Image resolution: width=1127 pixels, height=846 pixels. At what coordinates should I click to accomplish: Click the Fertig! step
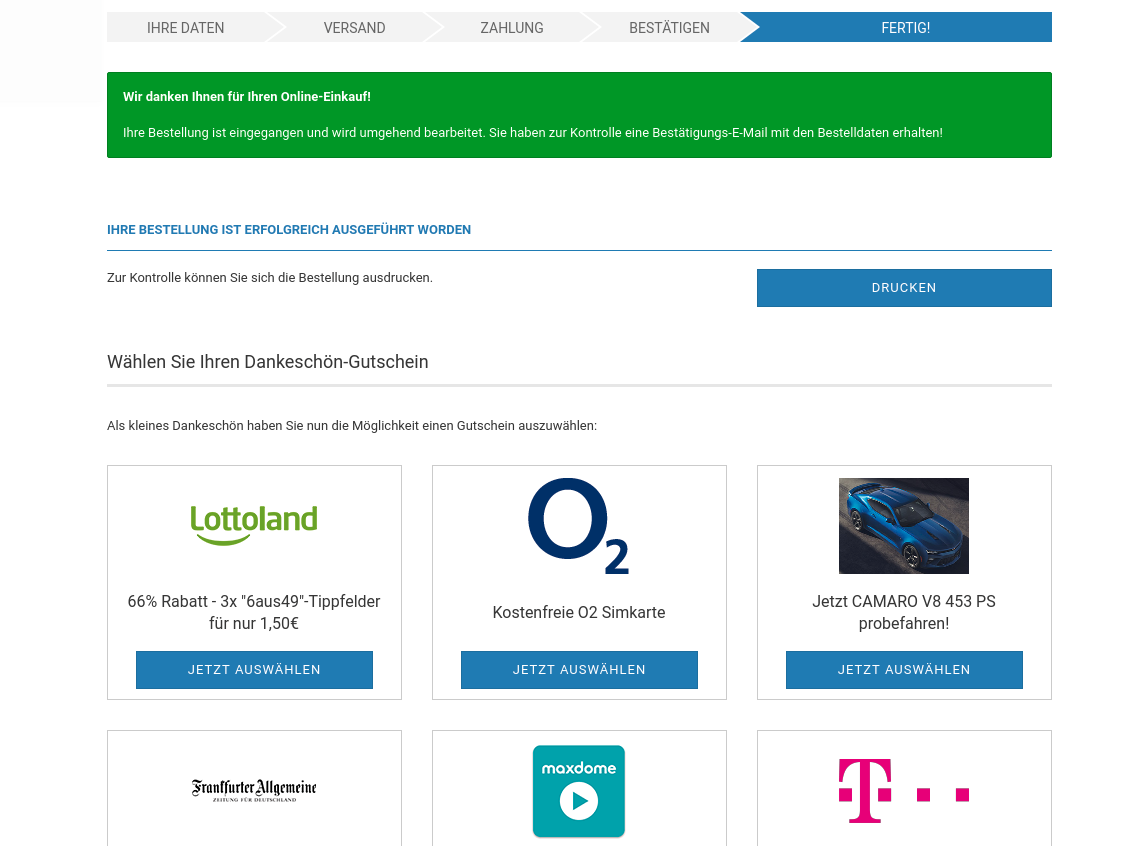point(905,28)
